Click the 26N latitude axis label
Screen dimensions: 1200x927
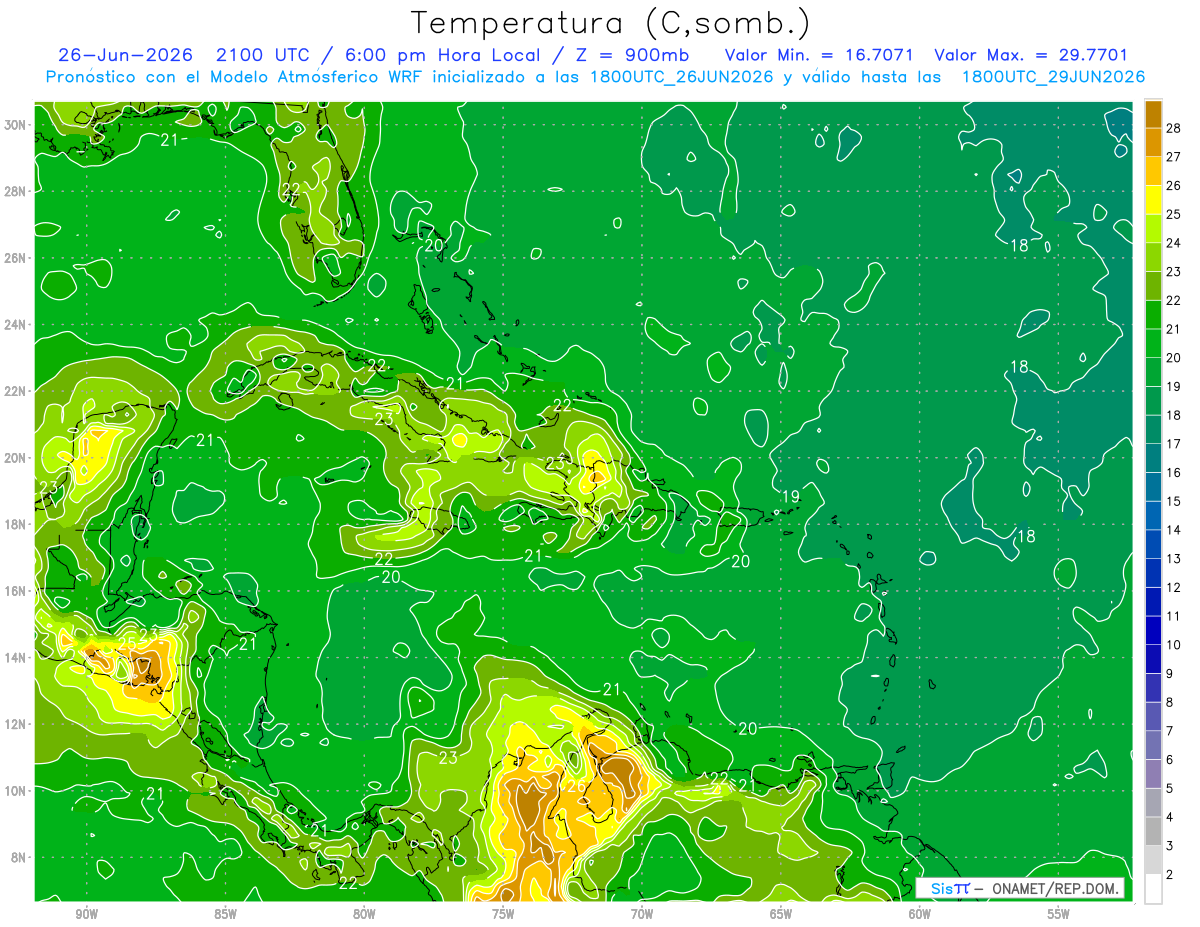point(18,258)
